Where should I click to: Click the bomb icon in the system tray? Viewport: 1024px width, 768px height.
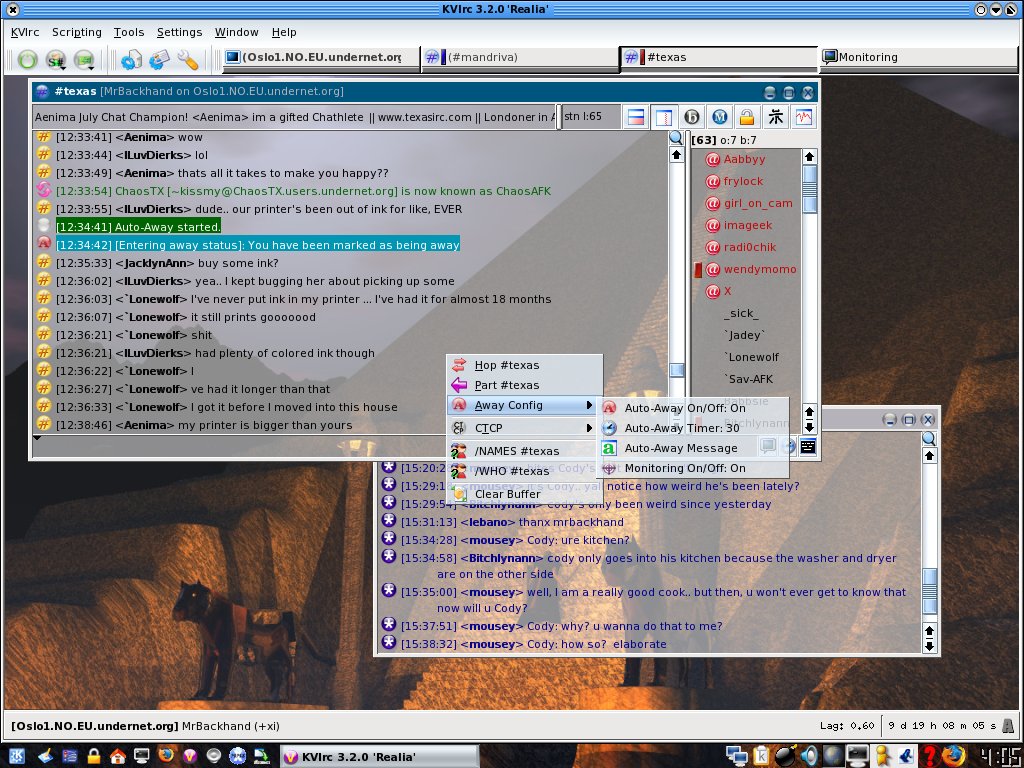[785, 756]
